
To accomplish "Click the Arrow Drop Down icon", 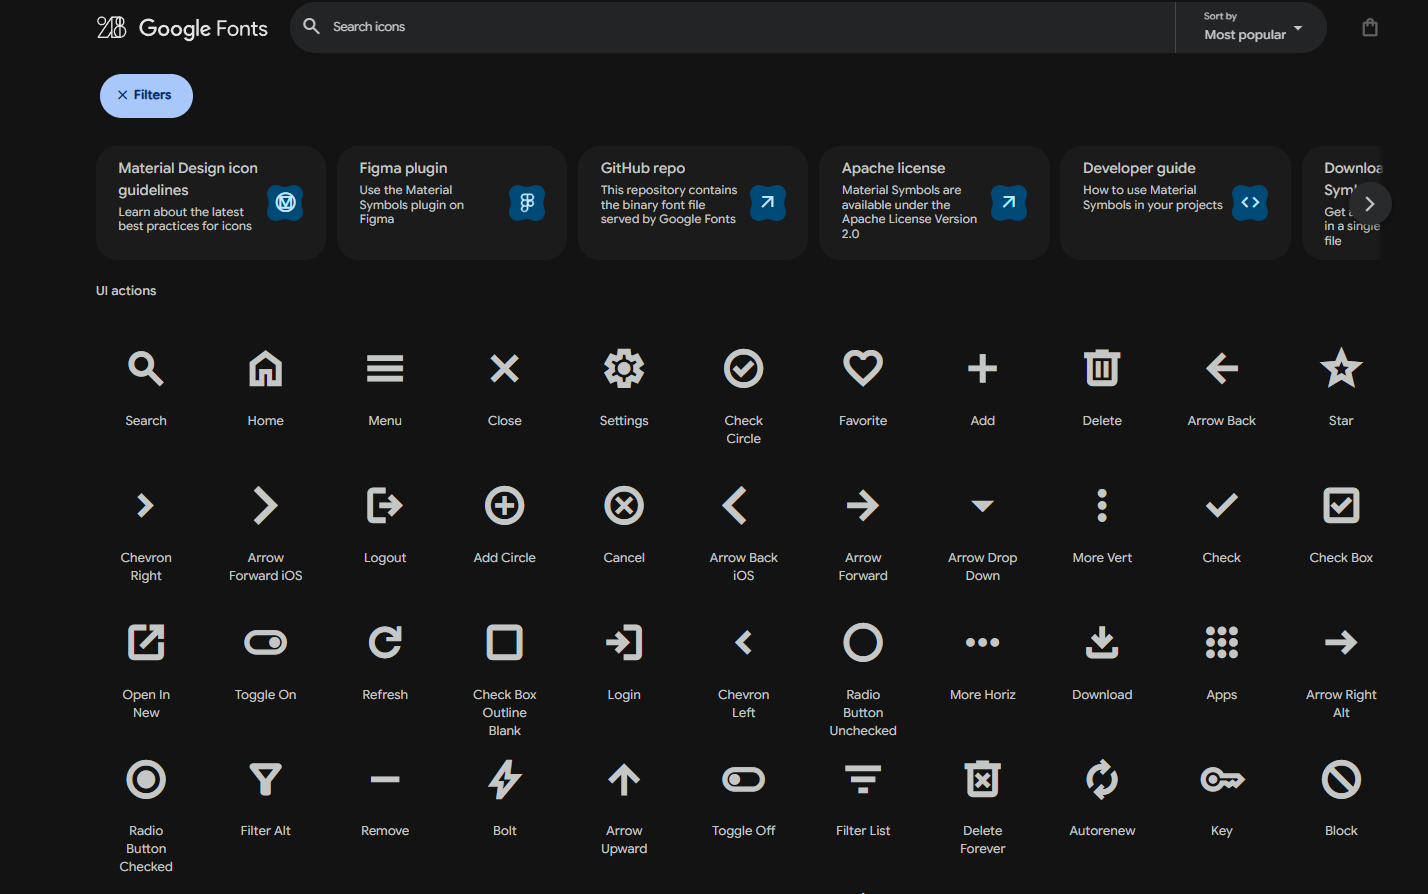I will click(x=982, y=505).
